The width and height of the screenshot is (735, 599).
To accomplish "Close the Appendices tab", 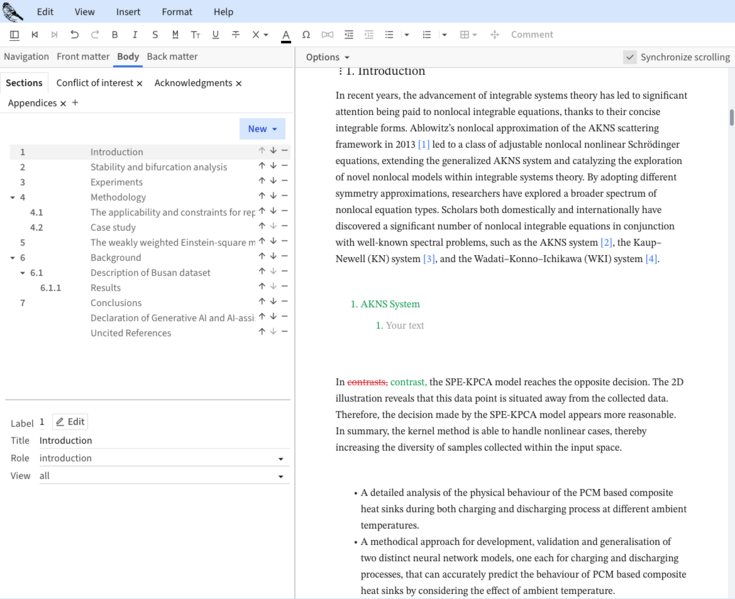I will 63,104.
